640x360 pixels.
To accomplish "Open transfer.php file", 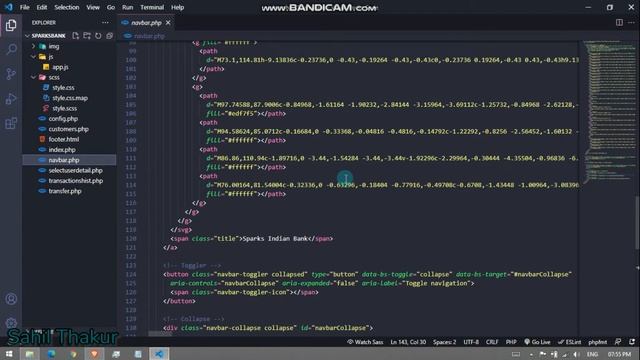I will pos(65,191).
